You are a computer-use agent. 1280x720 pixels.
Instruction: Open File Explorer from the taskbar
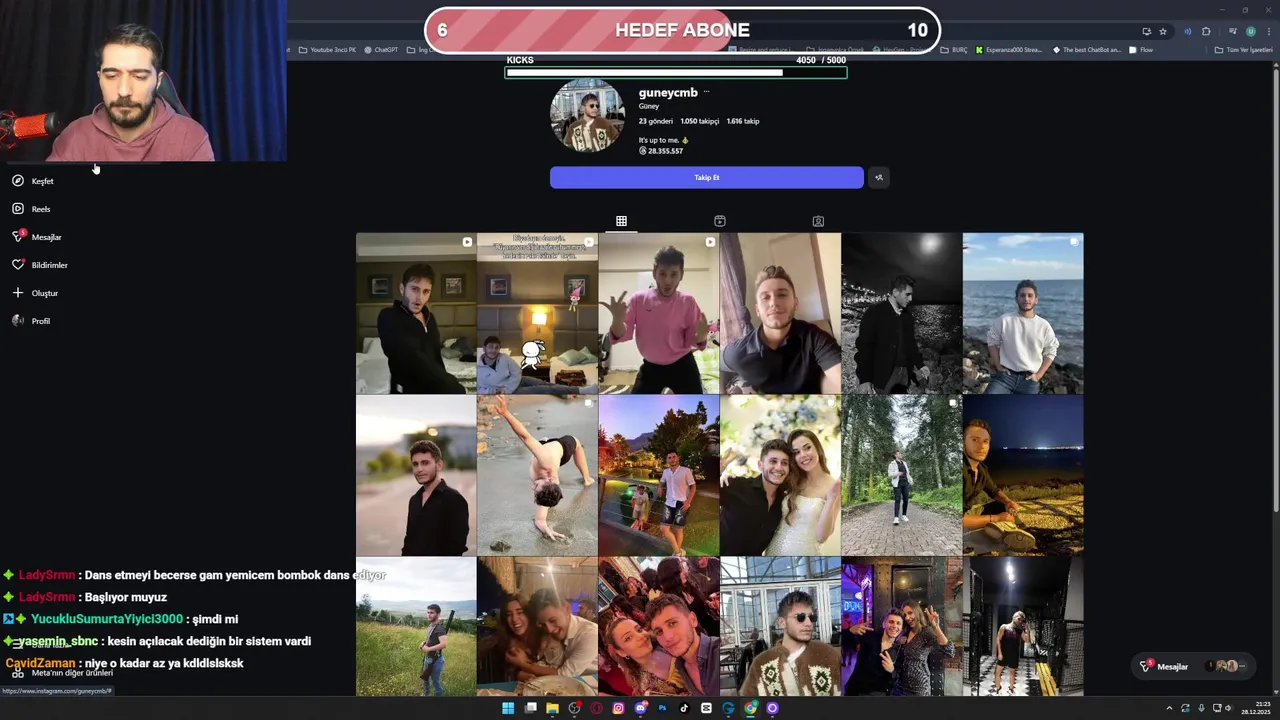point(552,708)
